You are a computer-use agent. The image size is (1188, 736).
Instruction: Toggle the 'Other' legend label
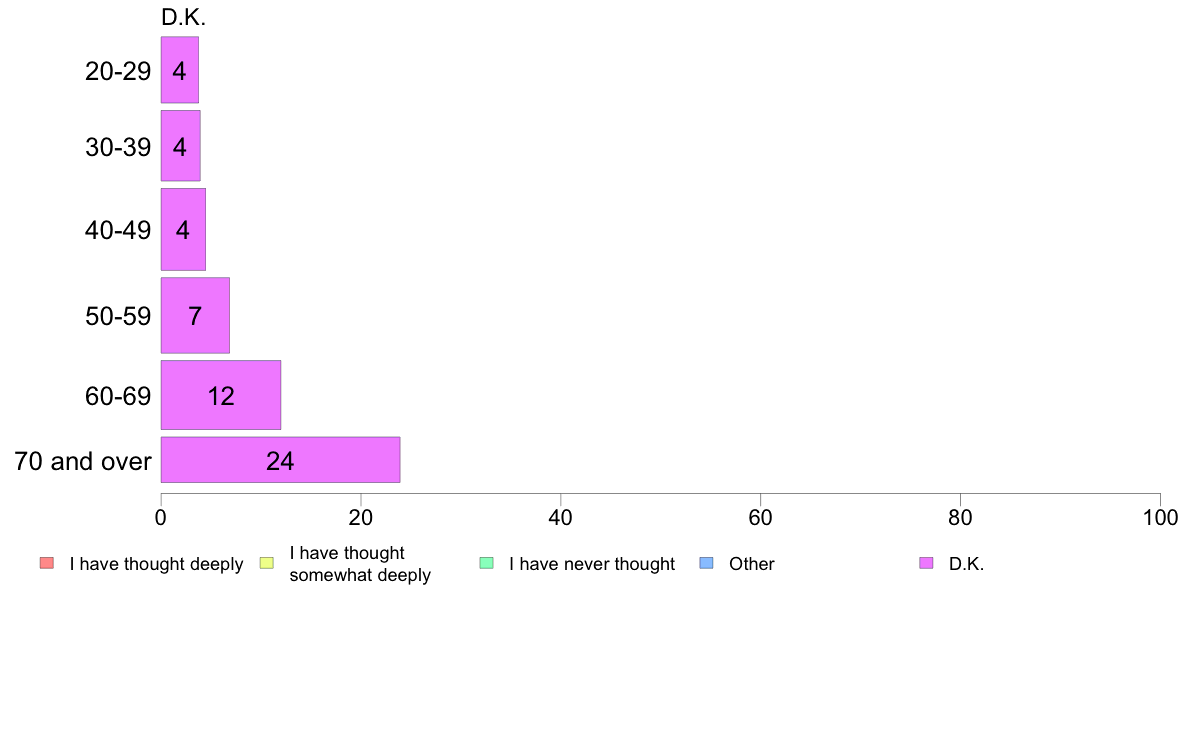click(x=752, y=564)
